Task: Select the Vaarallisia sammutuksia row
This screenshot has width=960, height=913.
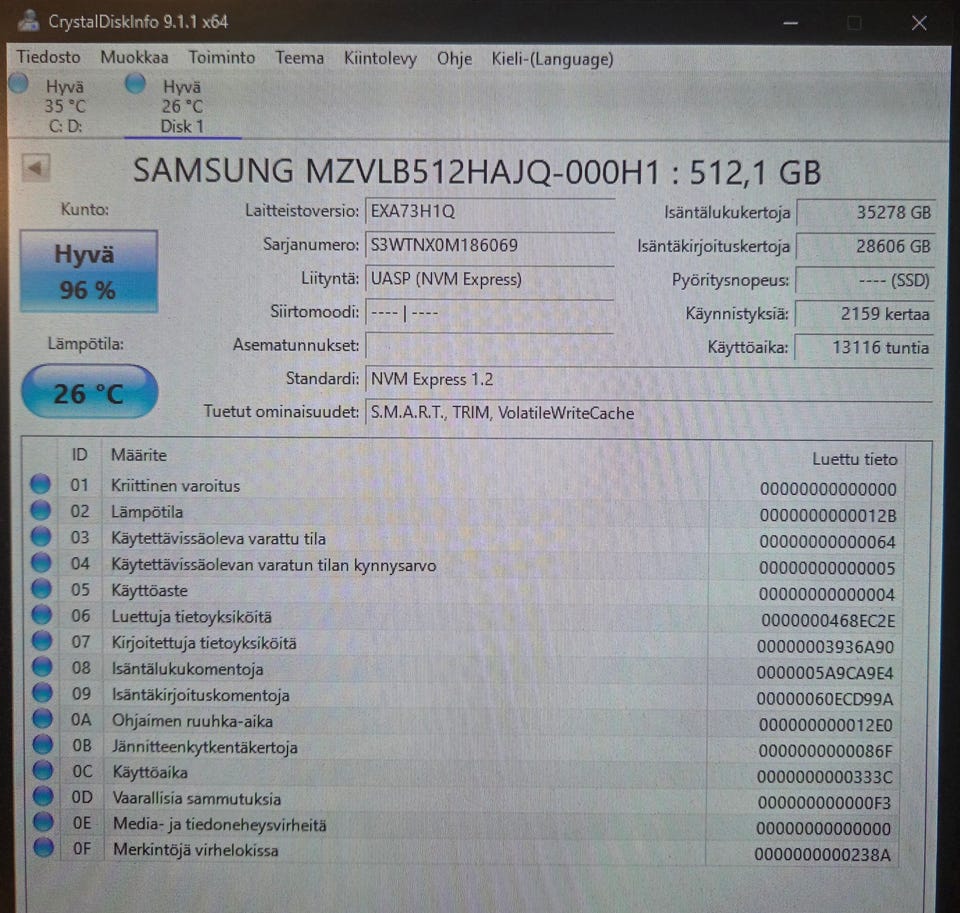Action: click(463, 800)
